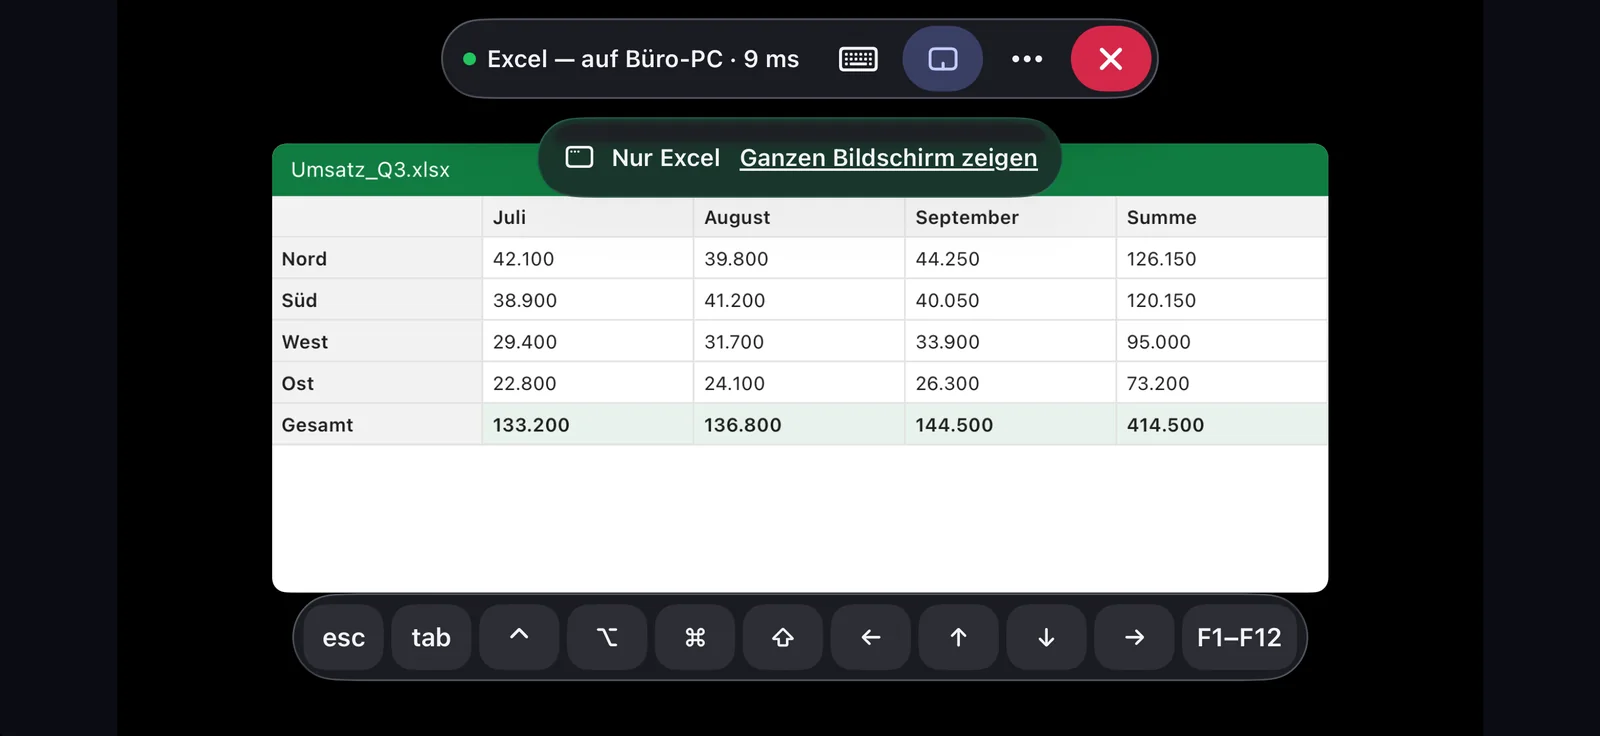1600x736 pixels.
Task: Click Gesamt total 144.500 for September
Action: (1010, 425)
